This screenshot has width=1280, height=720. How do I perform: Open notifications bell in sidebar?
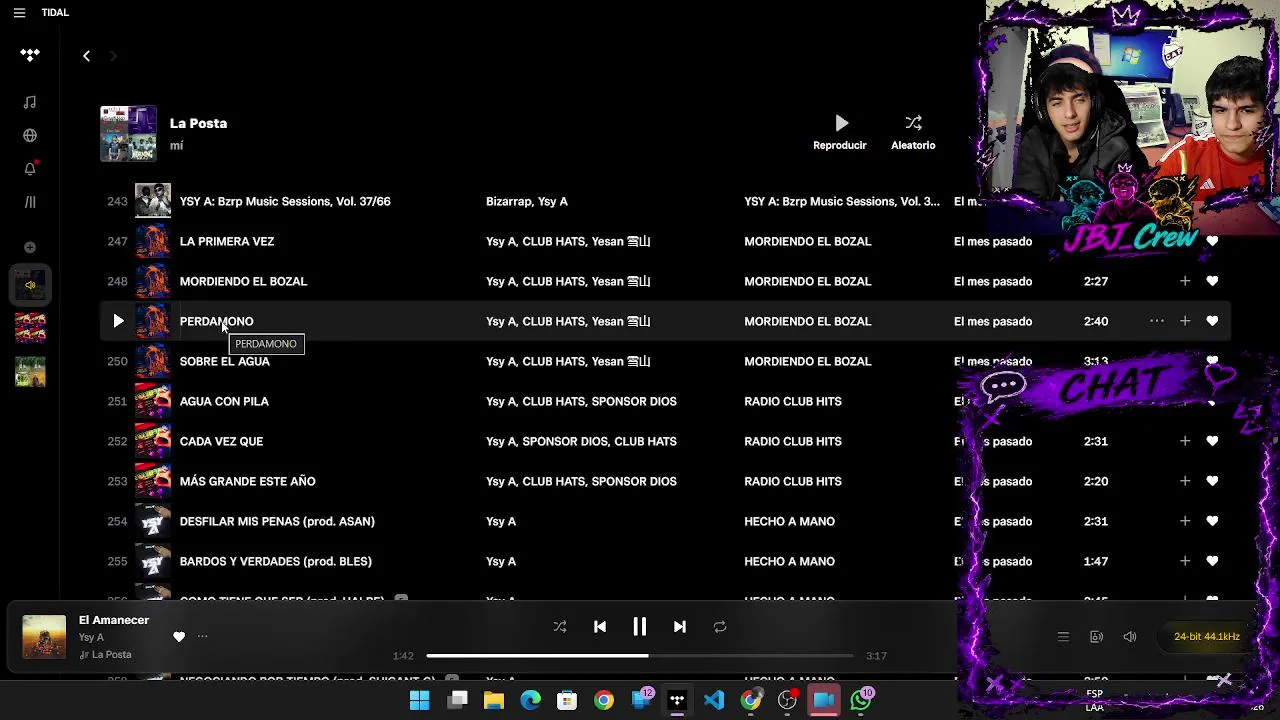(x=30, y=168)
